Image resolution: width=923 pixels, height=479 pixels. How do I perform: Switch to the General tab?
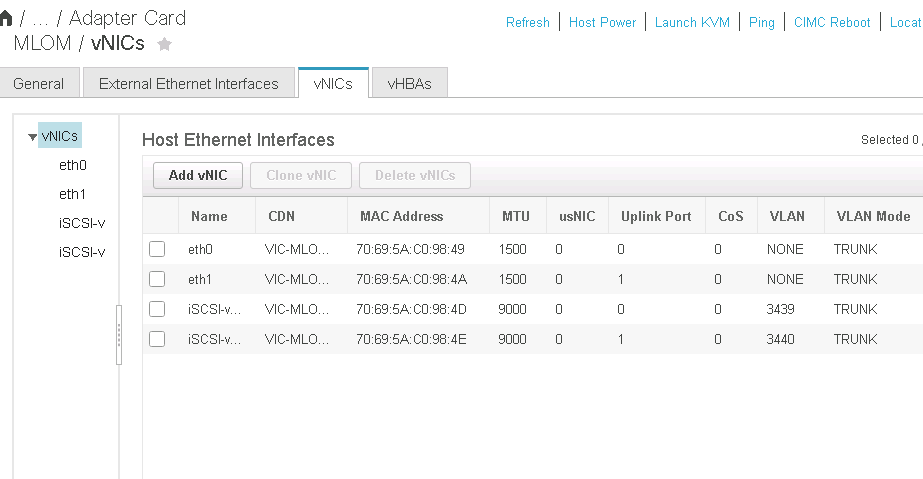(39, 84)
